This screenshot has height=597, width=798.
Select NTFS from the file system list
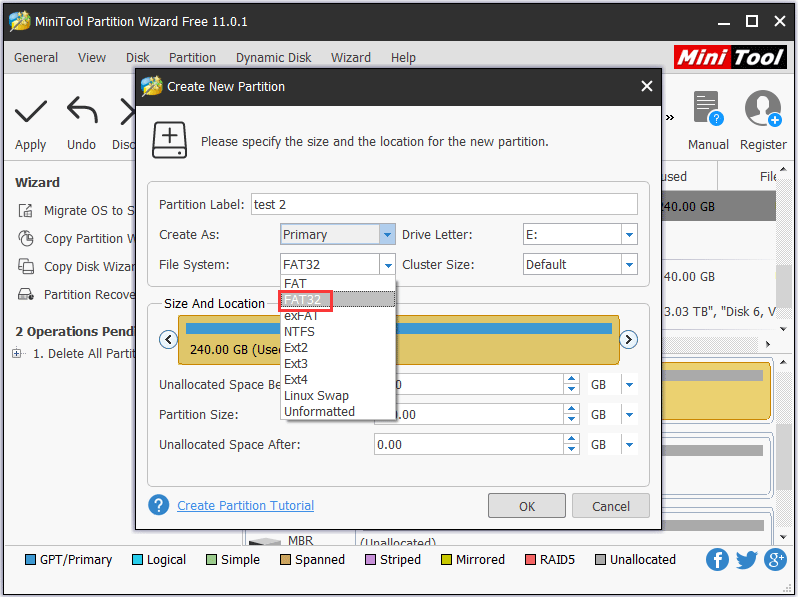[337, 331]
